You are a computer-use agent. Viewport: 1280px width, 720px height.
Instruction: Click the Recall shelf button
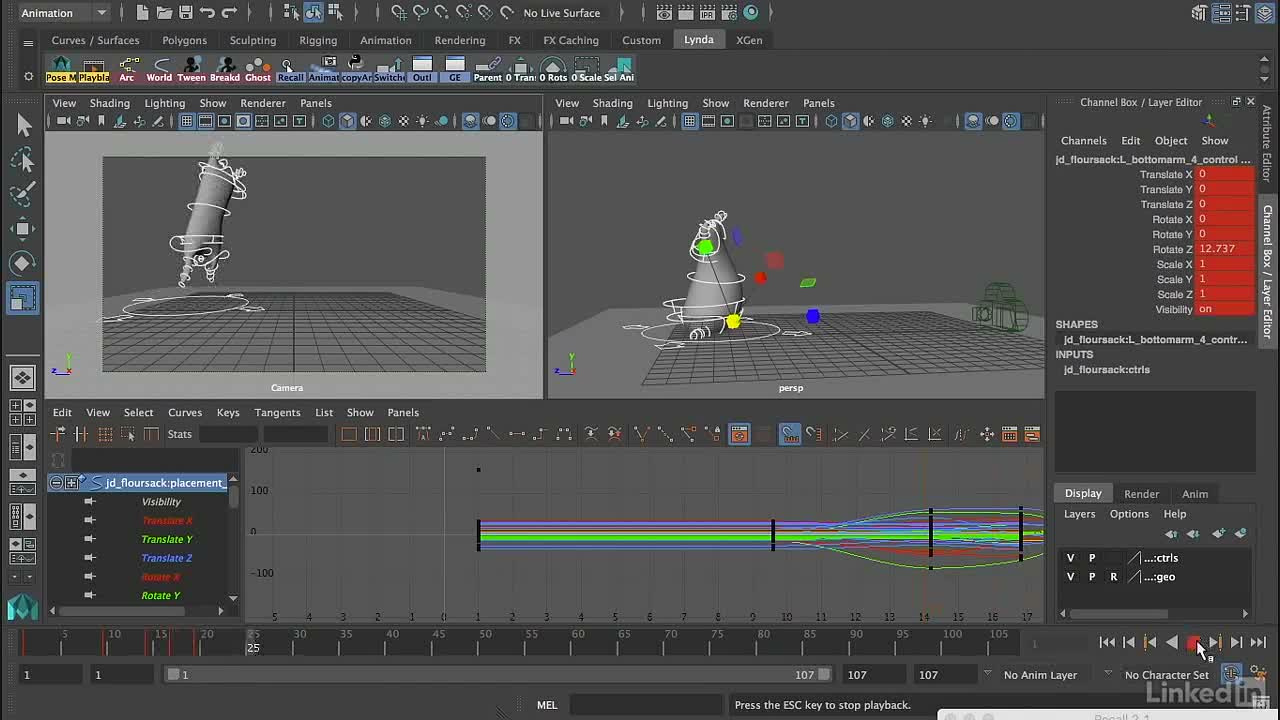pos(291,69)
